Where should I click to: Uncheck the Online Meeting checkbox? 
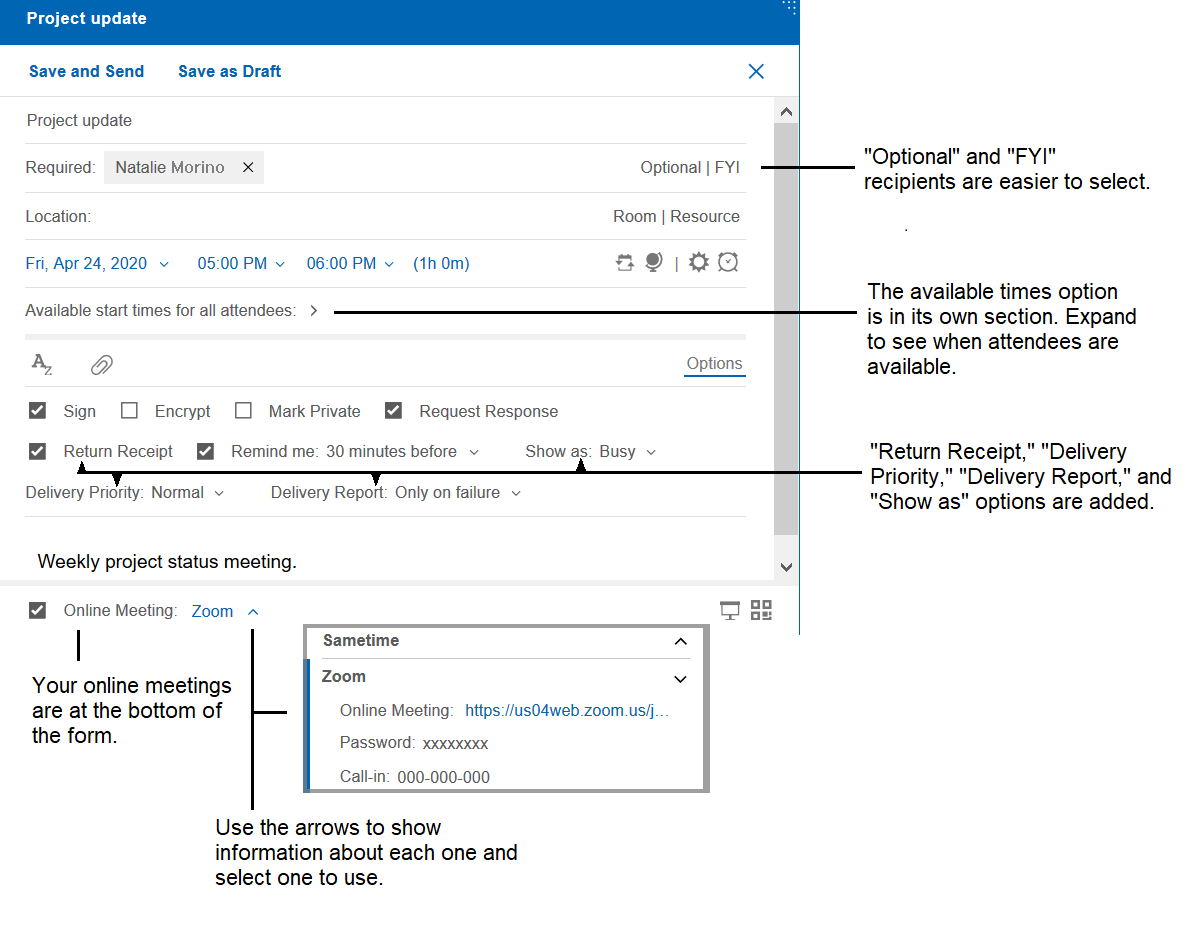tap(37, 610)
